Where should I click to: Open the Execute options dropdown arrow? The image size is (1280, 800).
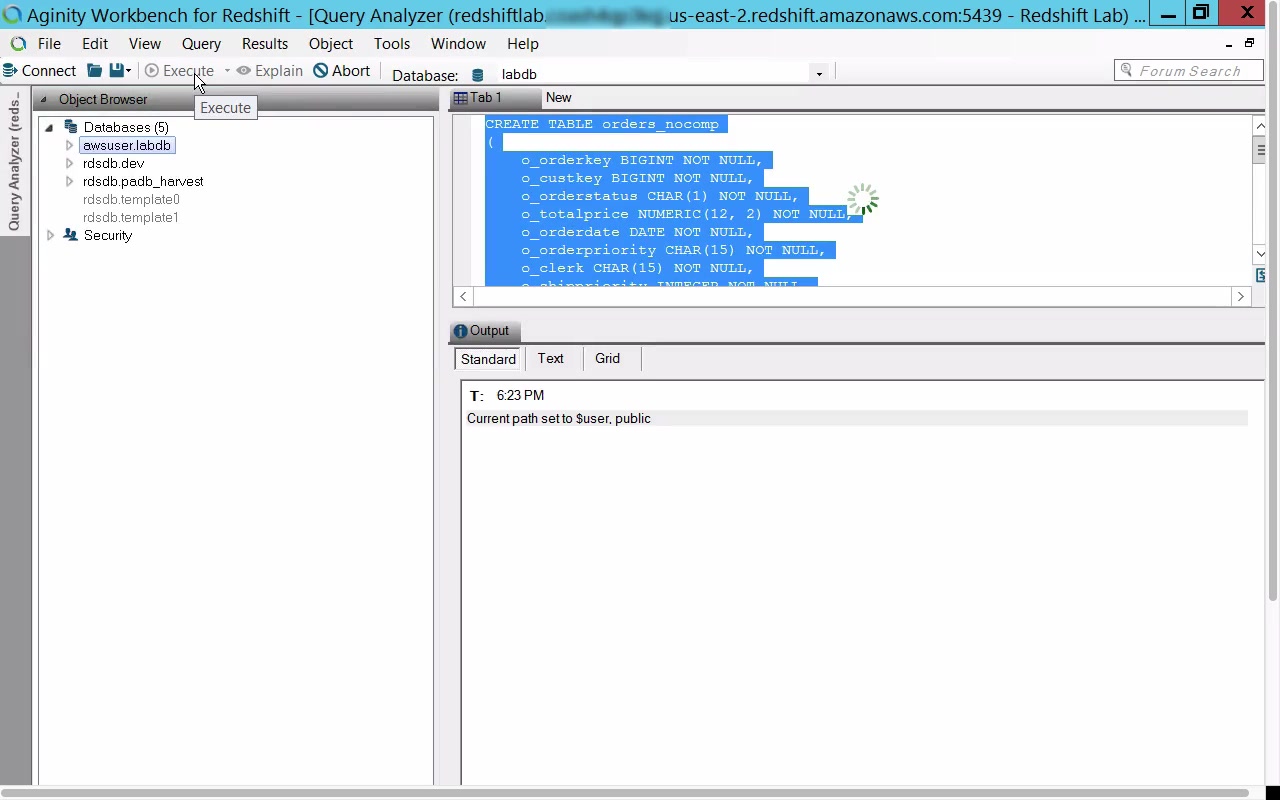pyautogui.click(x=227, y=71)
